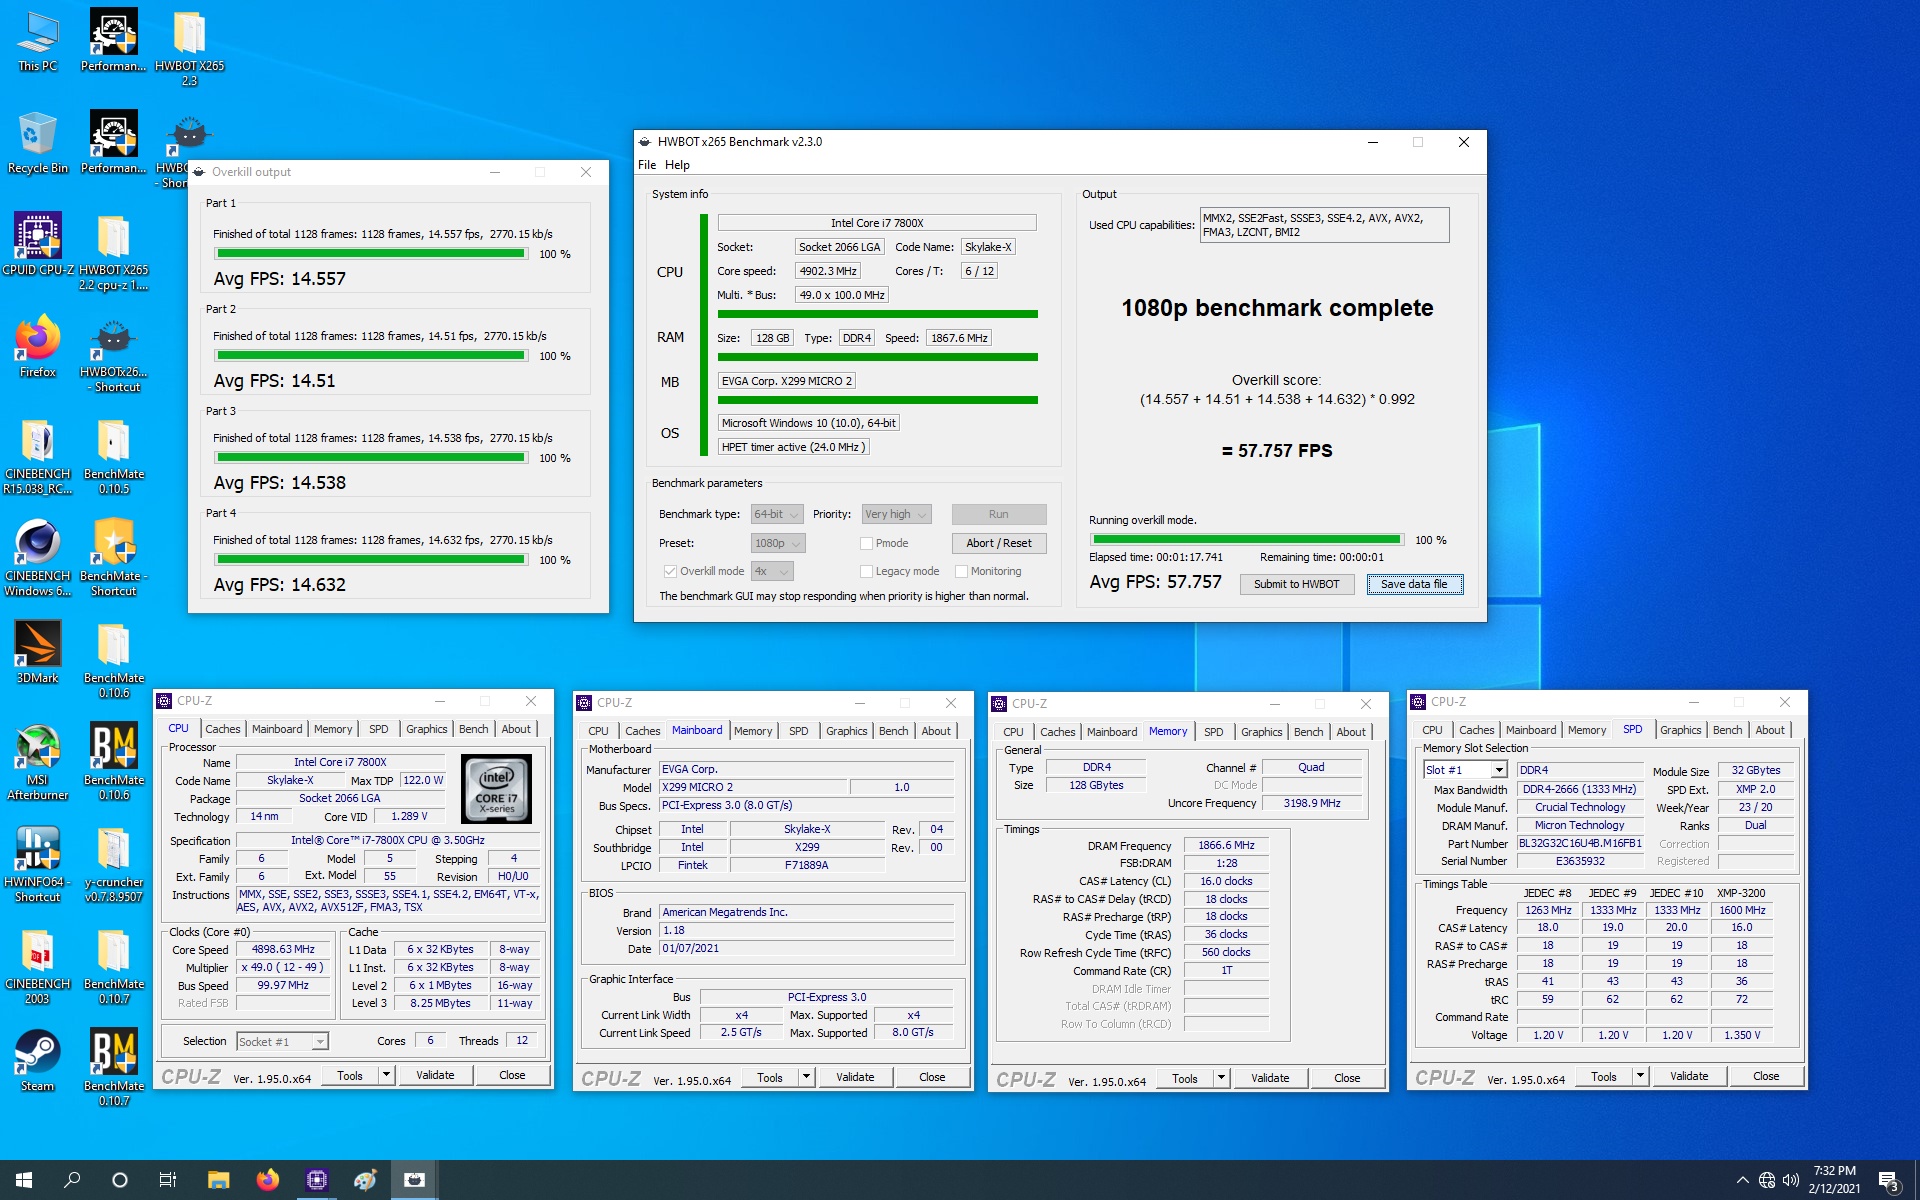Toggle Monitoring checkbox
Screen dimensions: 1920x1200
(x=961, y=571)
